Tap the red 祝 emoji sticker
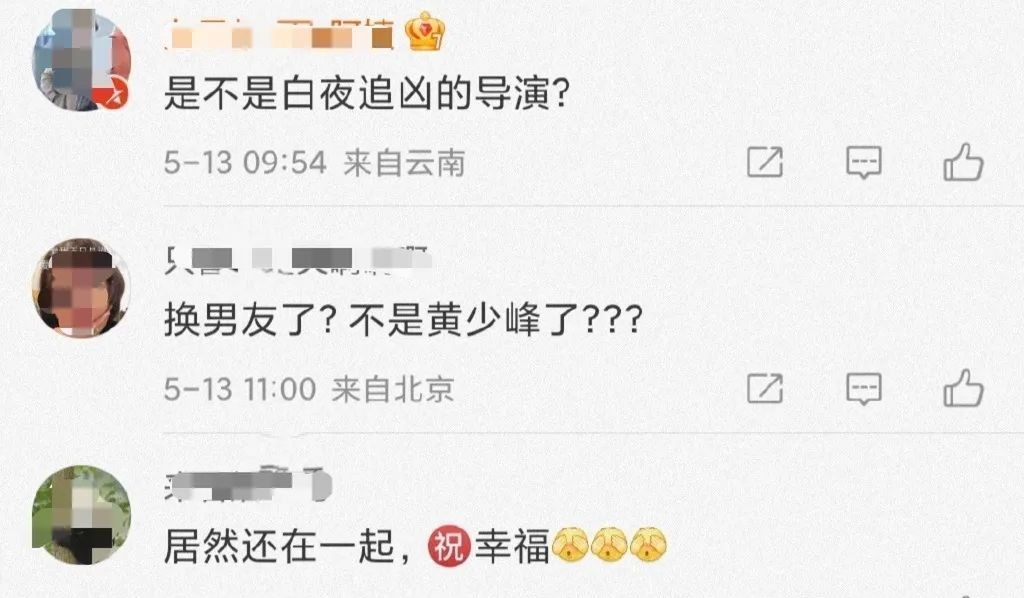 (x=449, y=546)
